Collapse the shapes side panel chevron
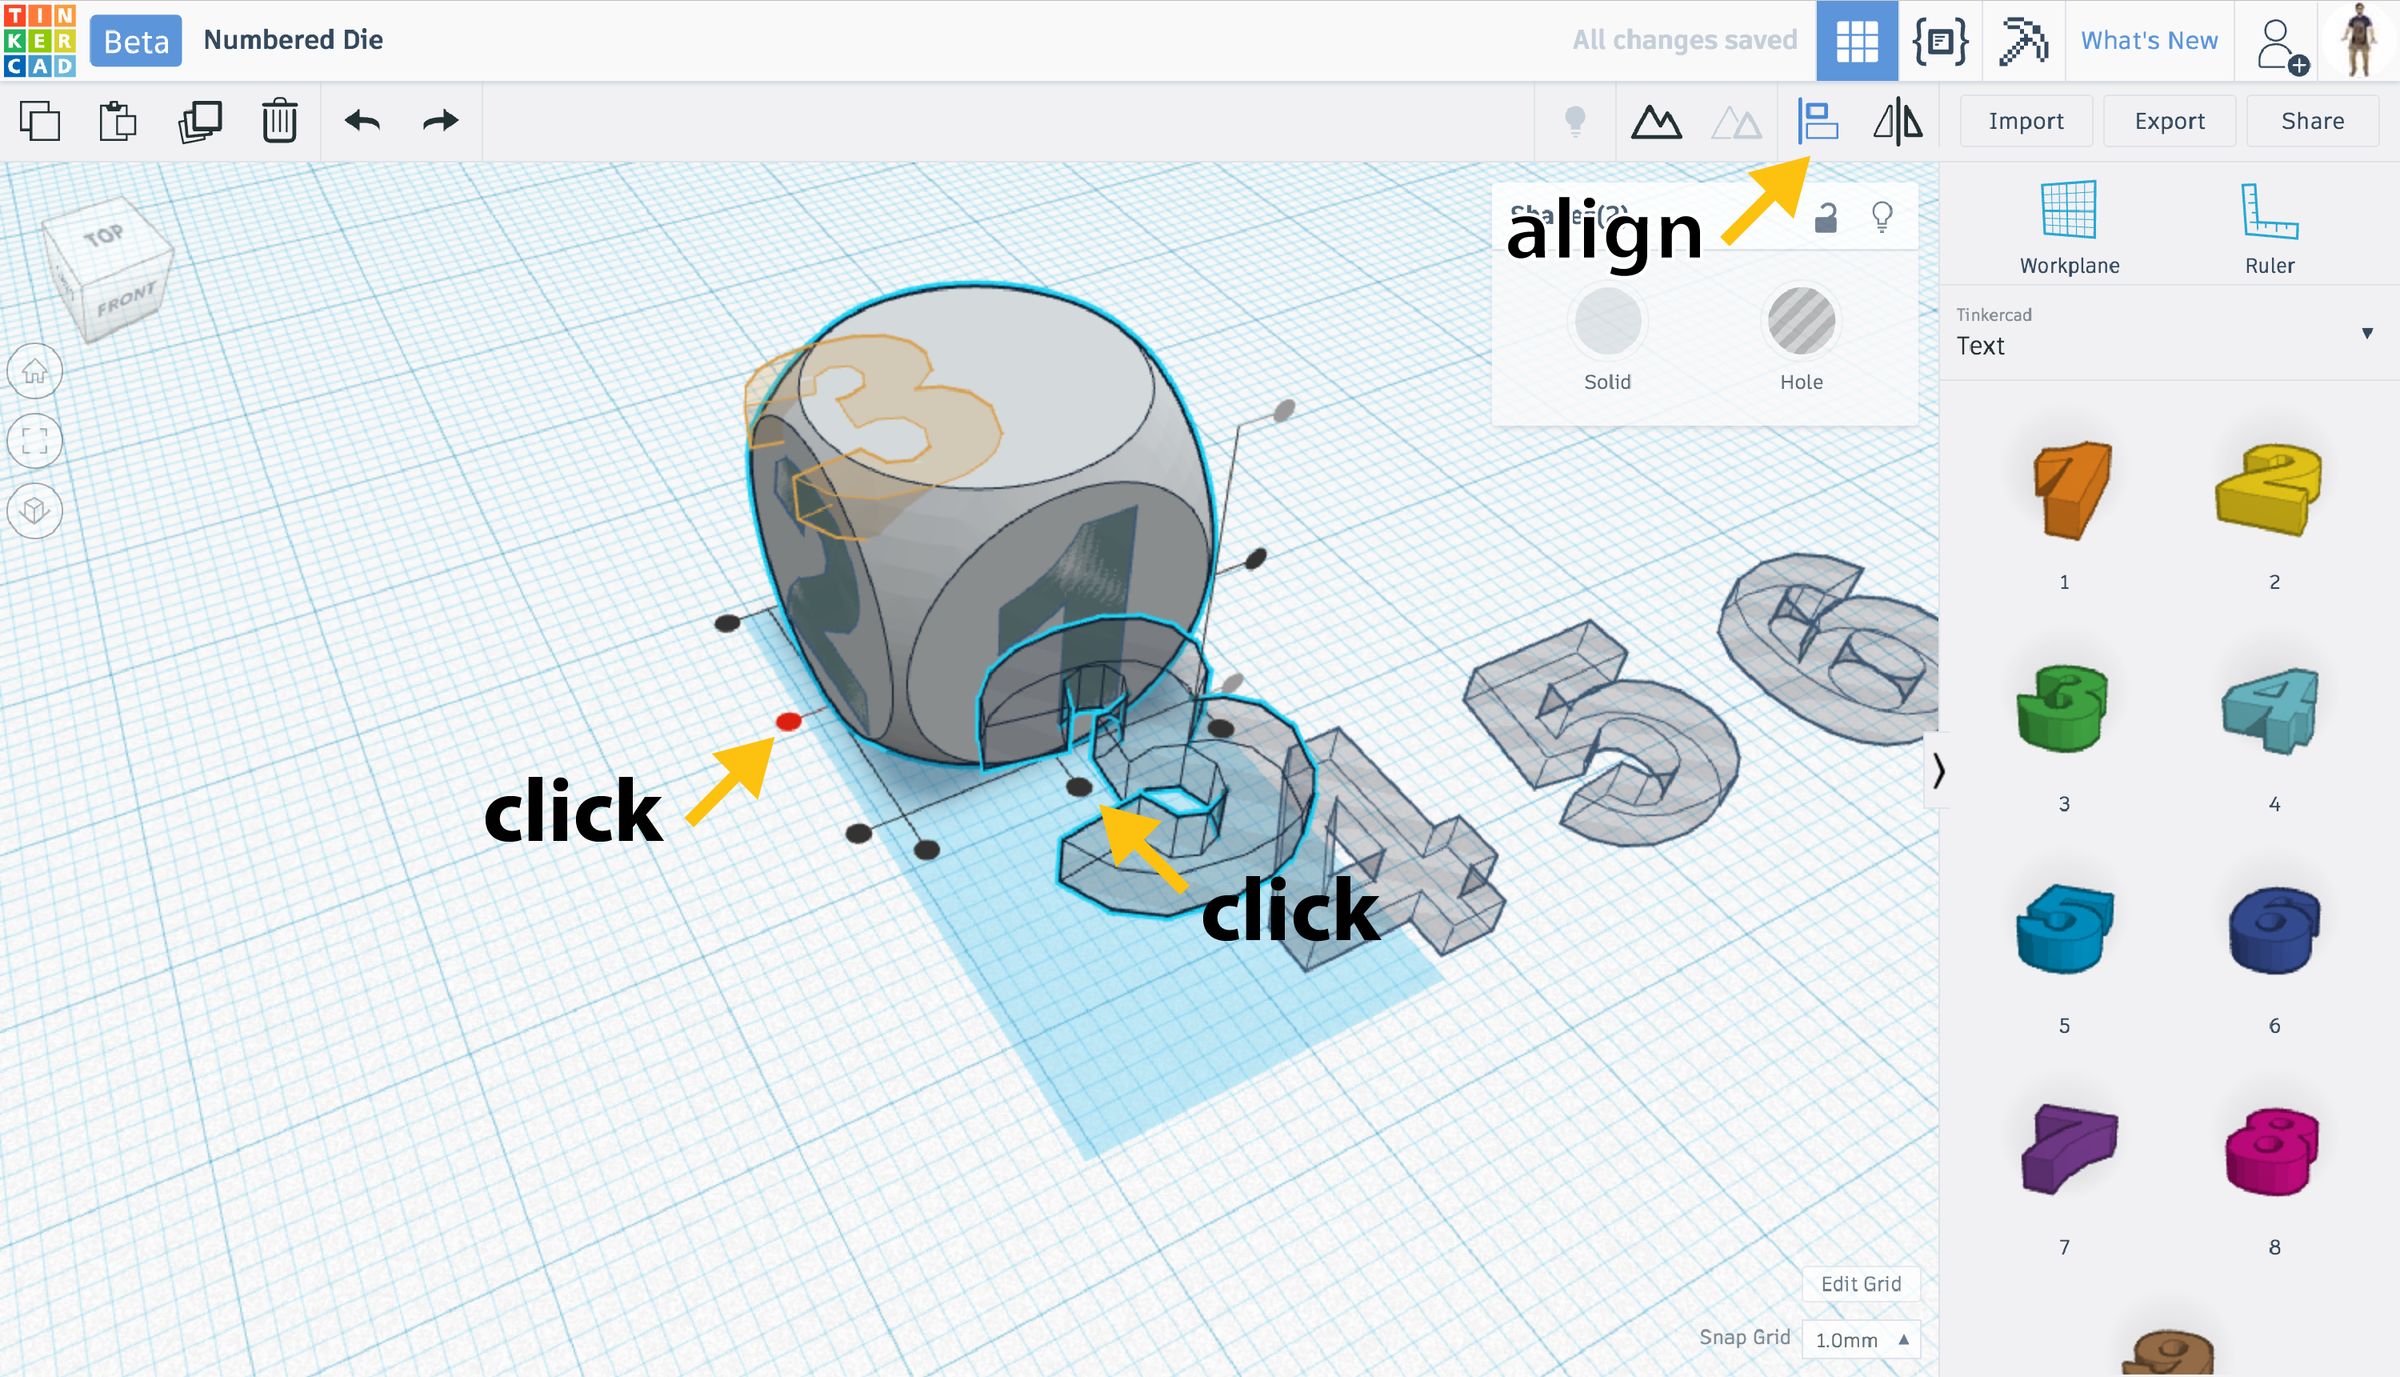The width and height of the screenshot is (2400, 1377). coord(1938,770)
